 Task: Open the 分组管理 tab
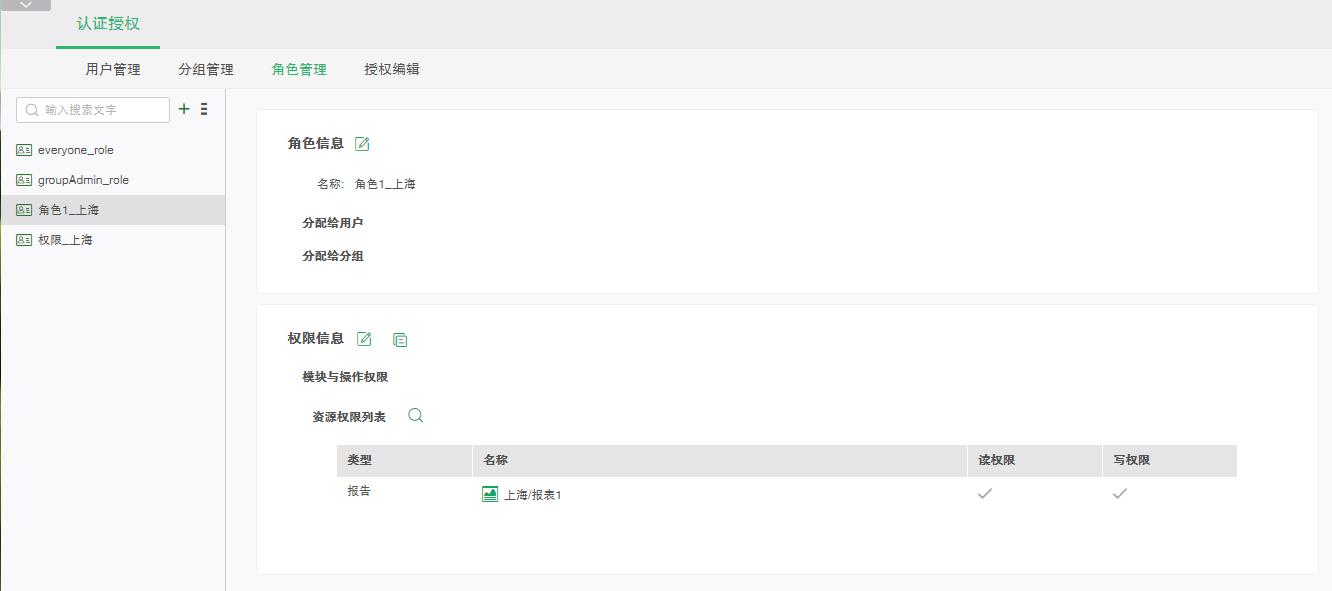(x=206, y=70)
